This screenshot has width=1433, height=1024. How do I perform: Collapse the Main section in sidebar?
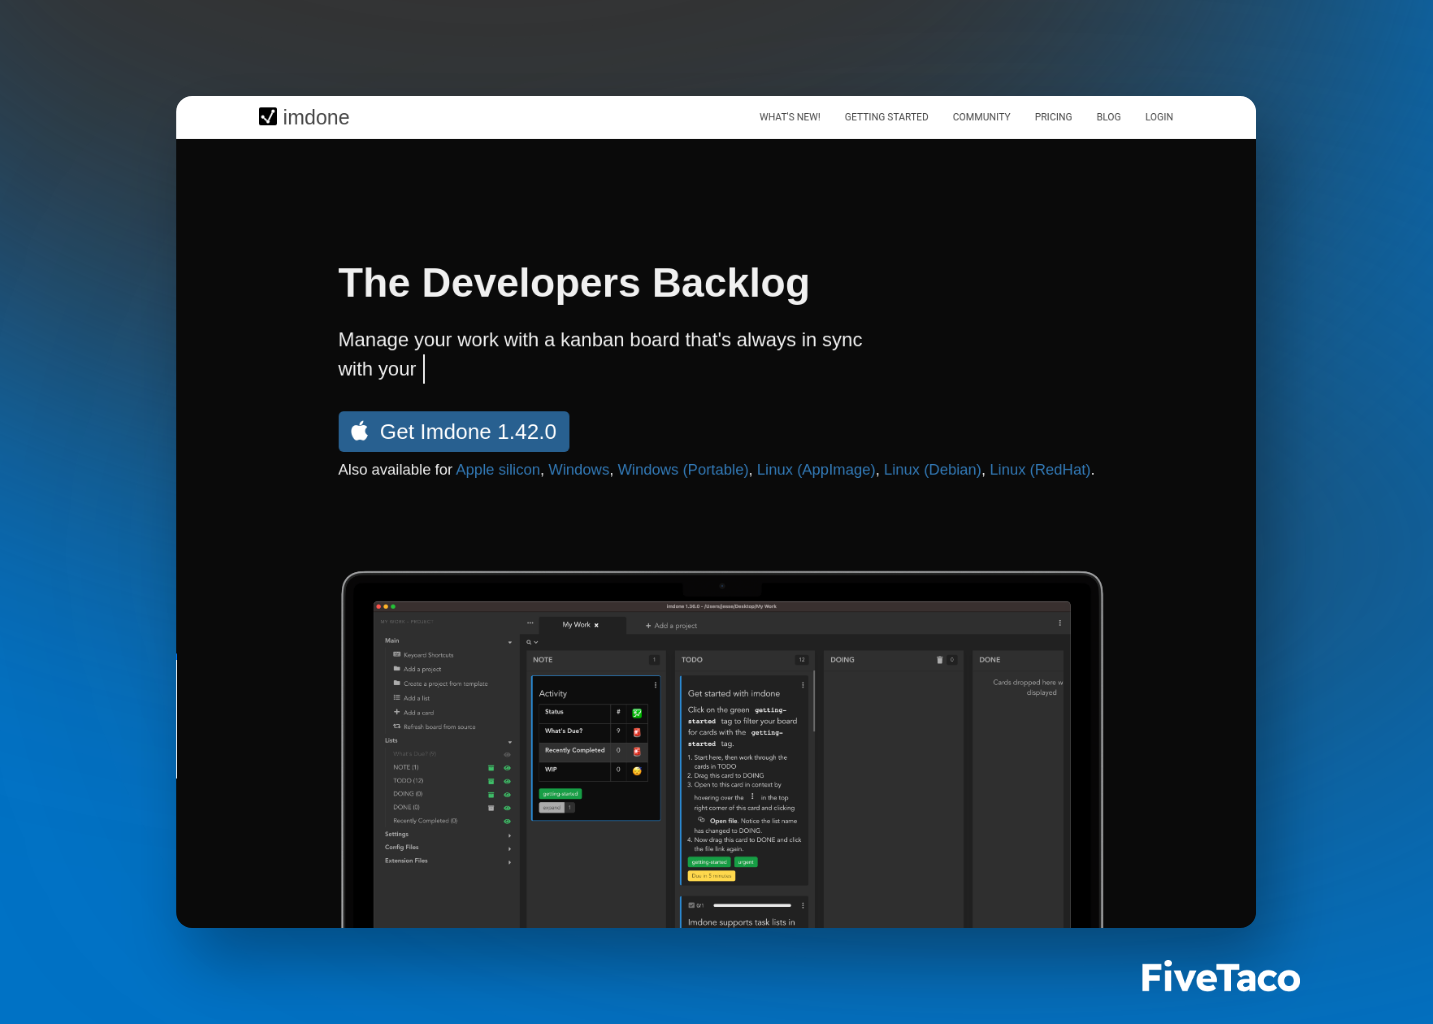click(x=510, y=642)
